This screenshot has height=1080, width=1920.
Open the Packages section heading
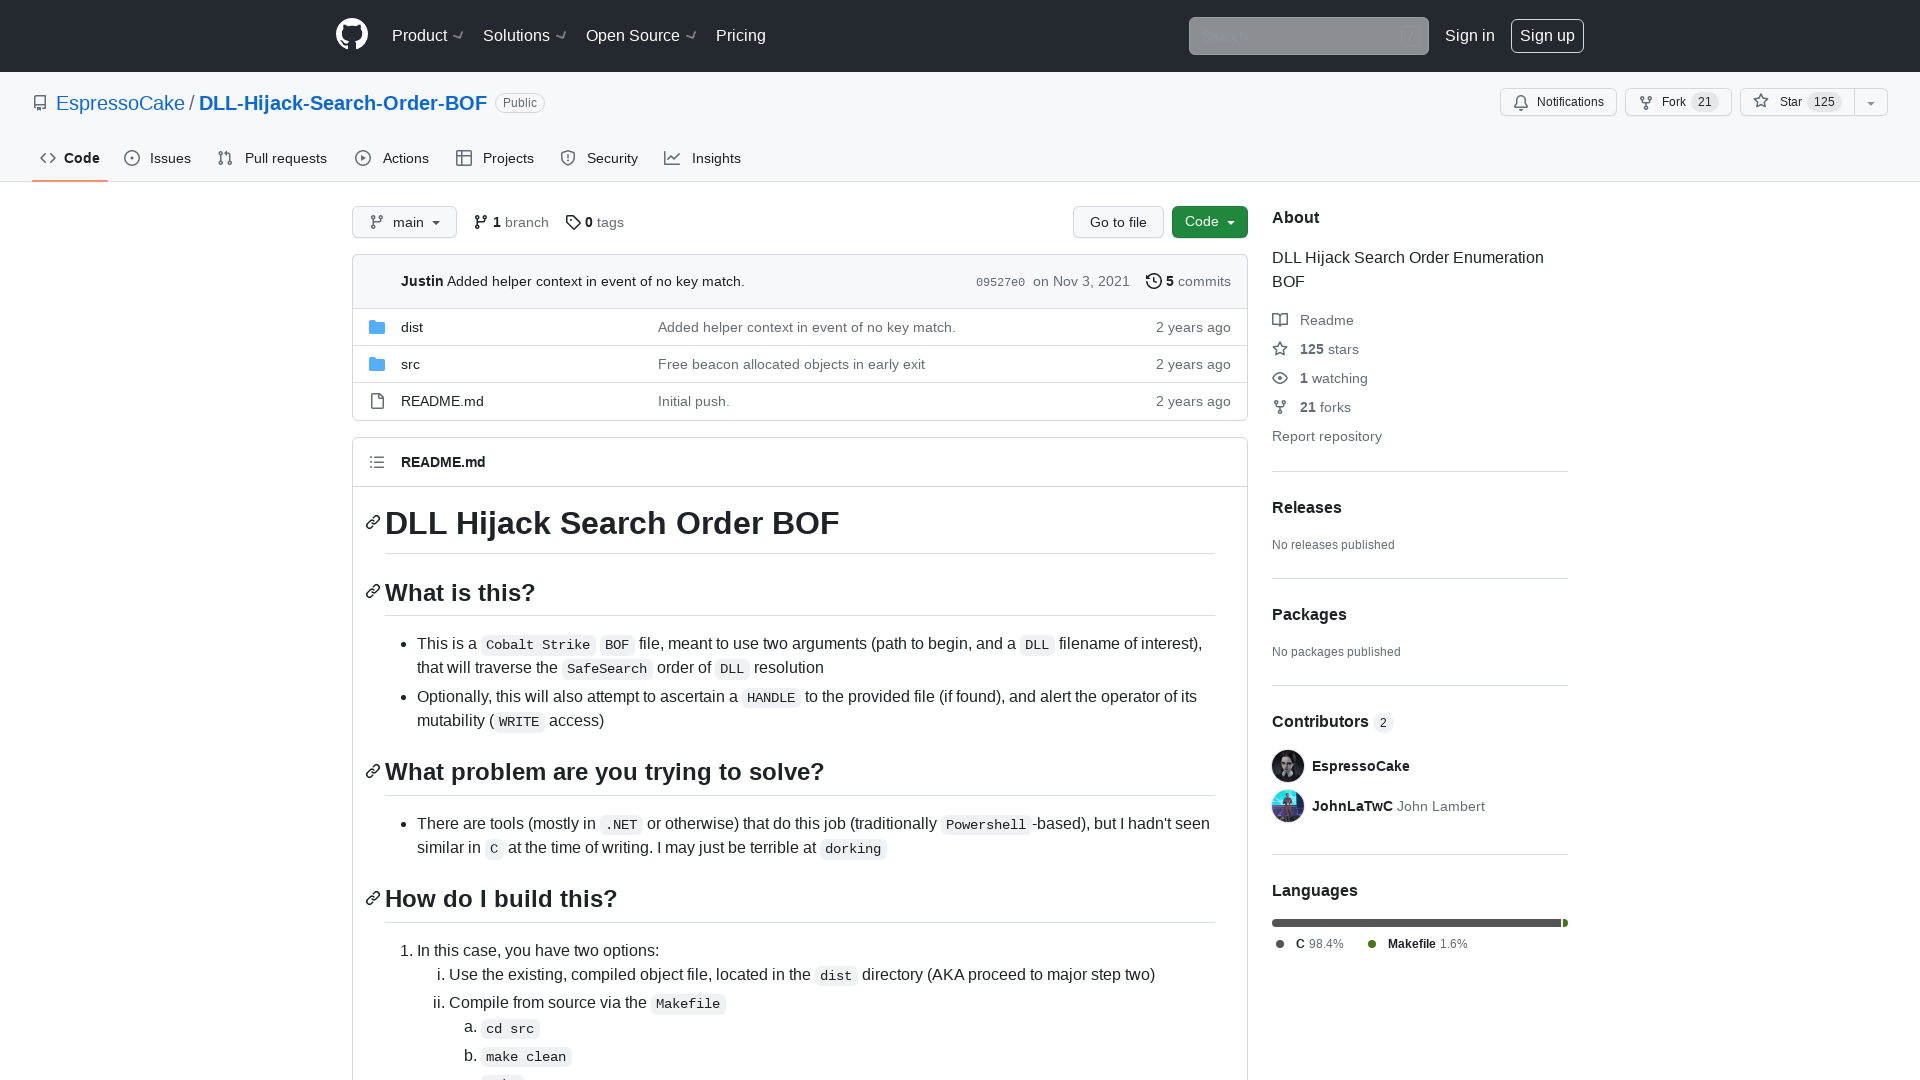point(1309,614)
